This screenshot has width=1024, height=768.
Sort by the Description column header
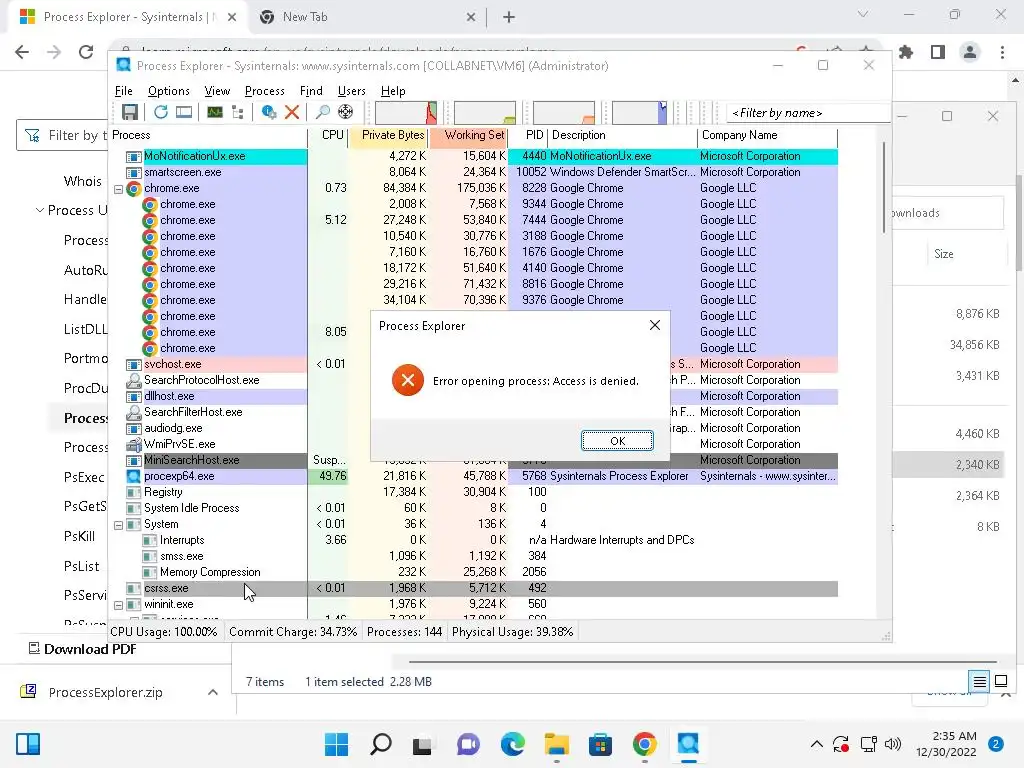click(622, 135)
